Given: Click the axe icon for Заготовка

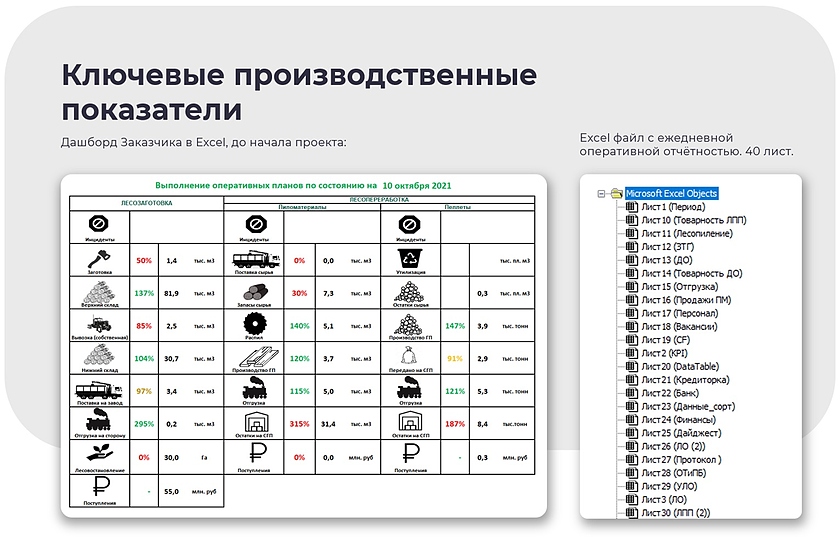Looking at the screenshot, I should click(x=99, y=256).
